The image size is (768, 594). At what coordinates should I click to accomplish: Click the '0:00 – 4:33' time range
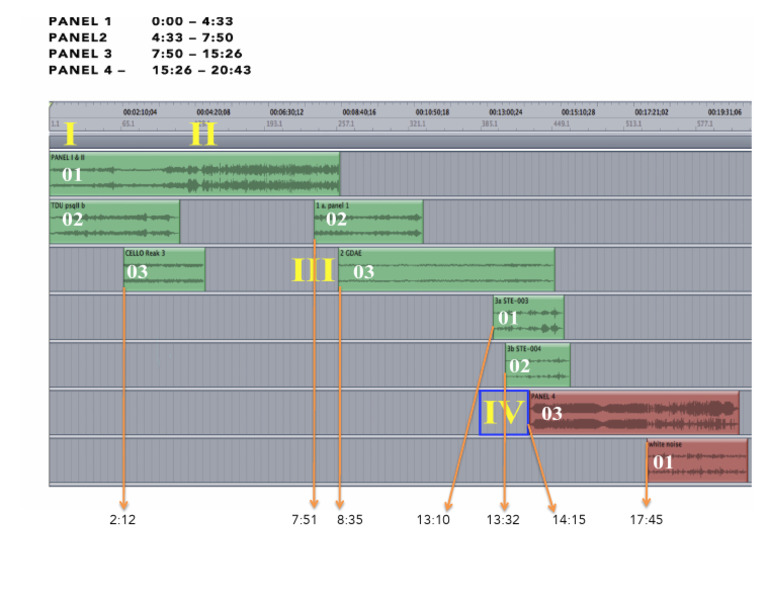[x=192, y=22]
